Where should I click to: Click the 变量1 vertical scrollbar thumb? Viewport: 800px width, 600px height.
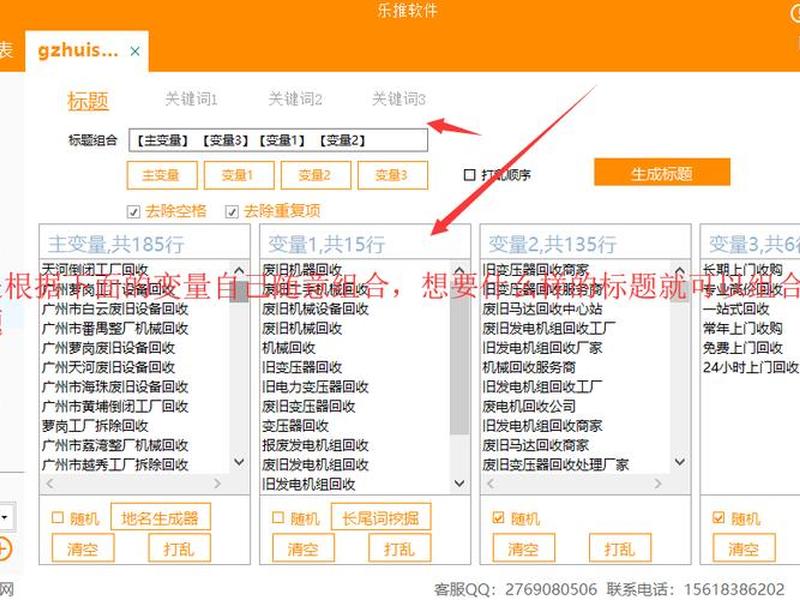click(459, 357)
